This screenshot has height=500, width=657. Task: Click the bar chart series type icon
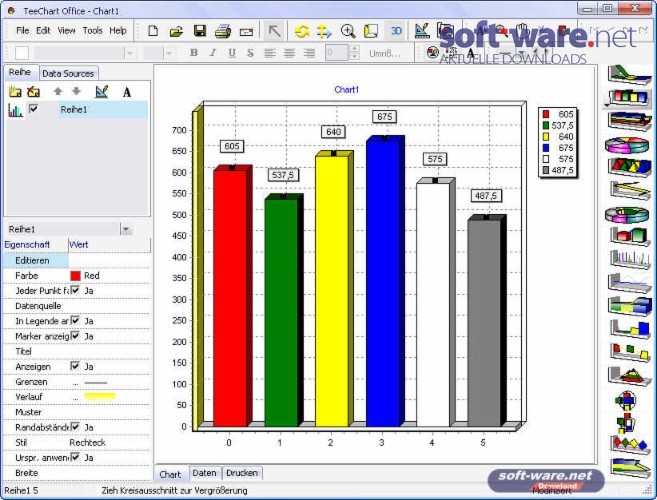click(x=16, y=110)
